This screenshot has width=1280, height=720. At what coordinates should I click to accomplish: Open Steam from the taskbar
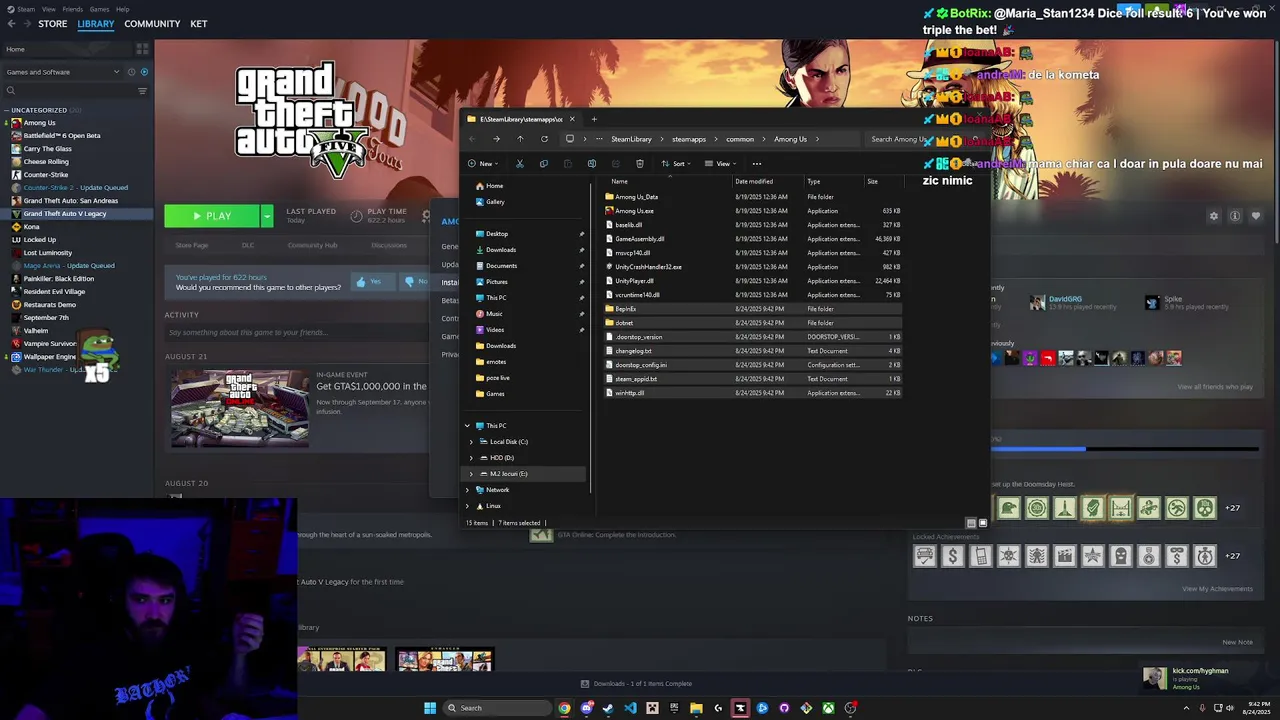point(608,708)
